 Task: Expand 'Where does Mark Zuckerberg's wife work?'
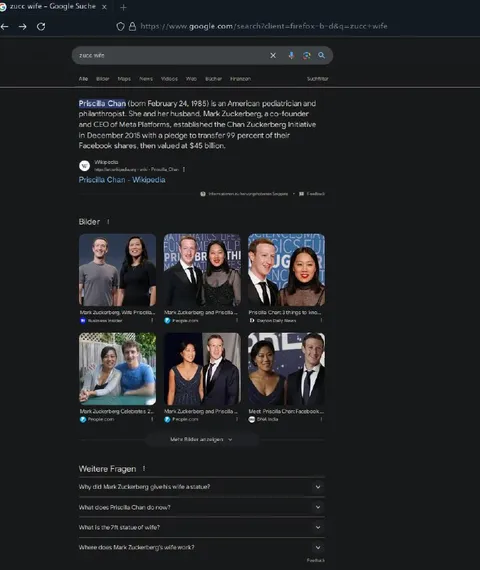coord(202,547)
